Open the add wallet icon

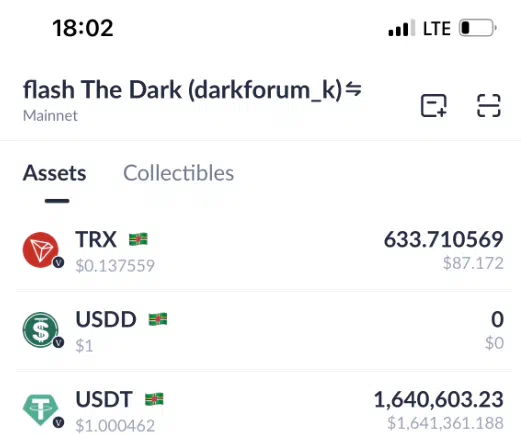point(434,106)
